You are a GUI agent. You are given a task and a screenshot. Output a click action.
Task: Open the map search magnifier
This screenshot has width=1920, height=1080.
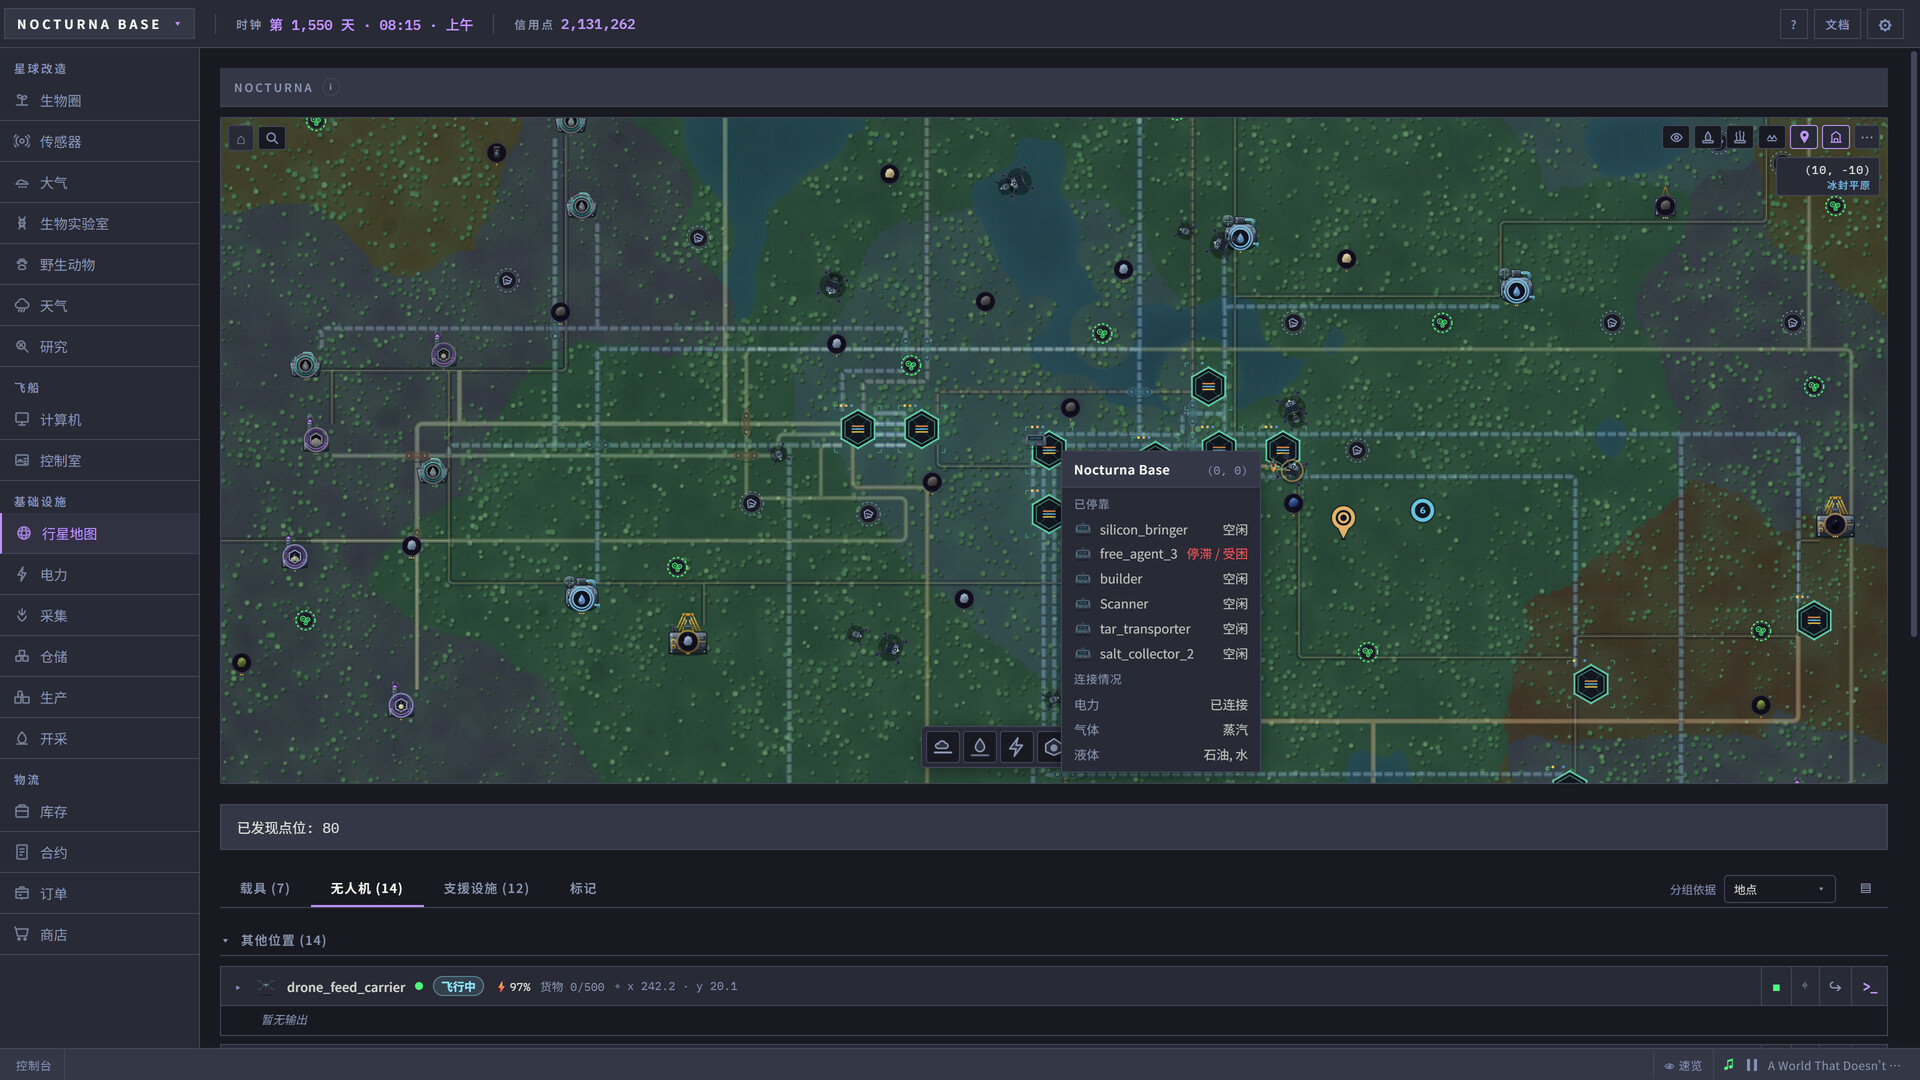[x=272, y=139]
